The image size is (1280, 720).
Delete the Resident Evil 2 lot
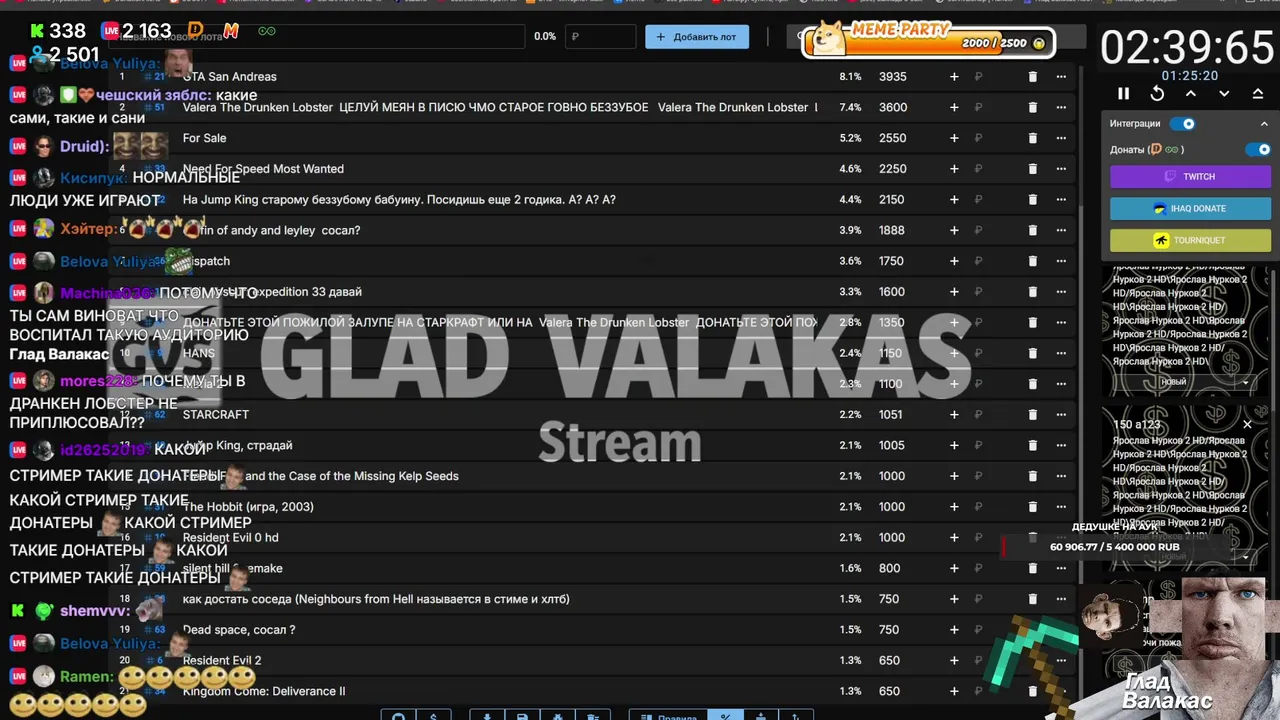pos(1033,660)
